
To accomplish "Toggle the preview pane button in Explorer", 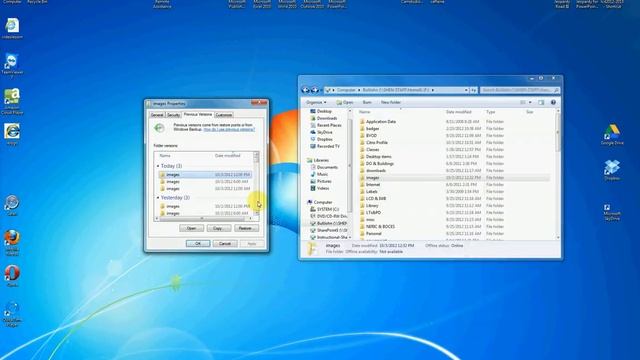I will 541,102.
